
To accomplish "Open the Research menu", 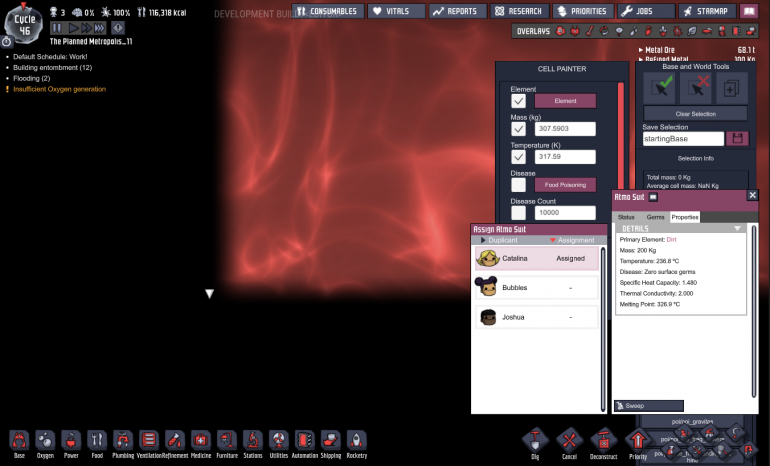I will pos(518,11).
